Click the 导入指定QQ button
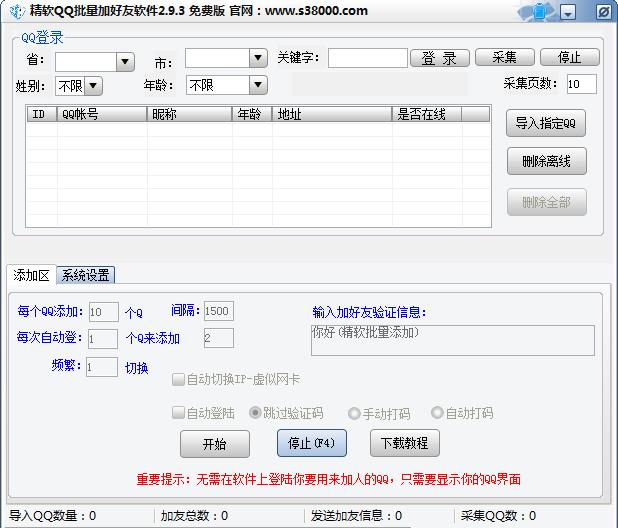The height and width of the screenshot is (528, 618). tap(546, 123)
